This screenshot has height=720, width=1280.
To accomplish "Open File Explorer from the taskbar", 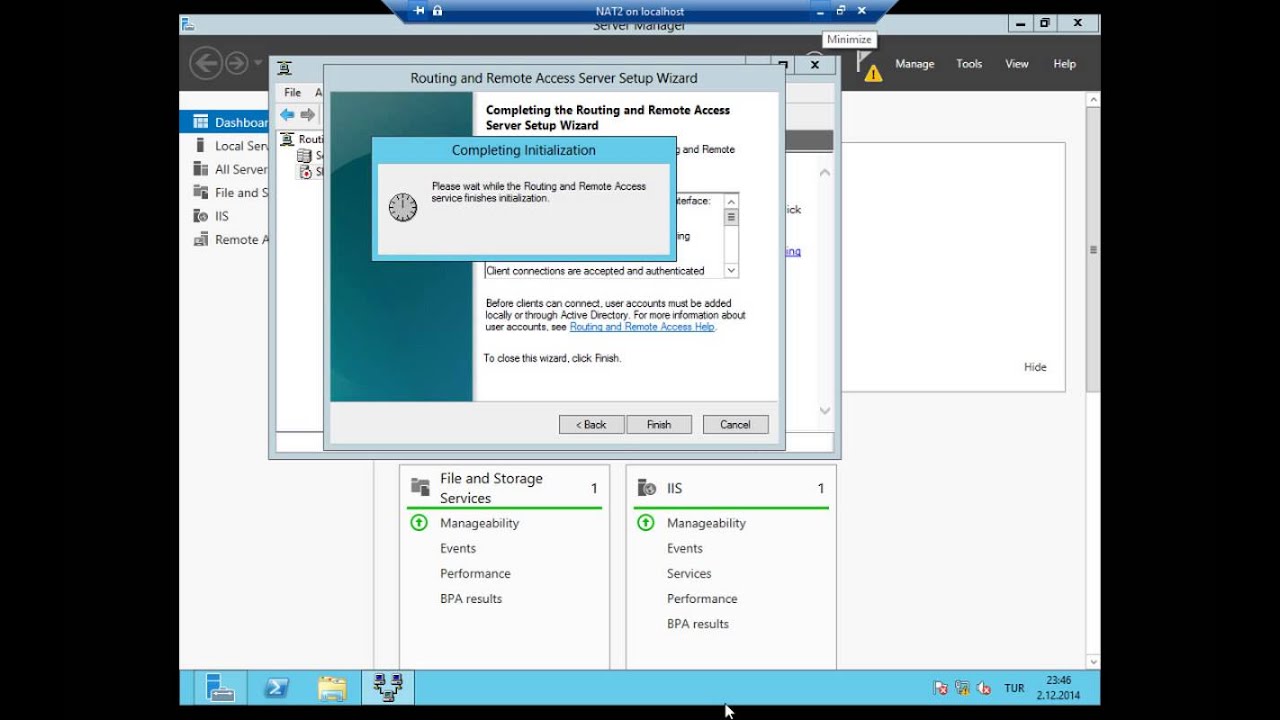I will [332, 687].
